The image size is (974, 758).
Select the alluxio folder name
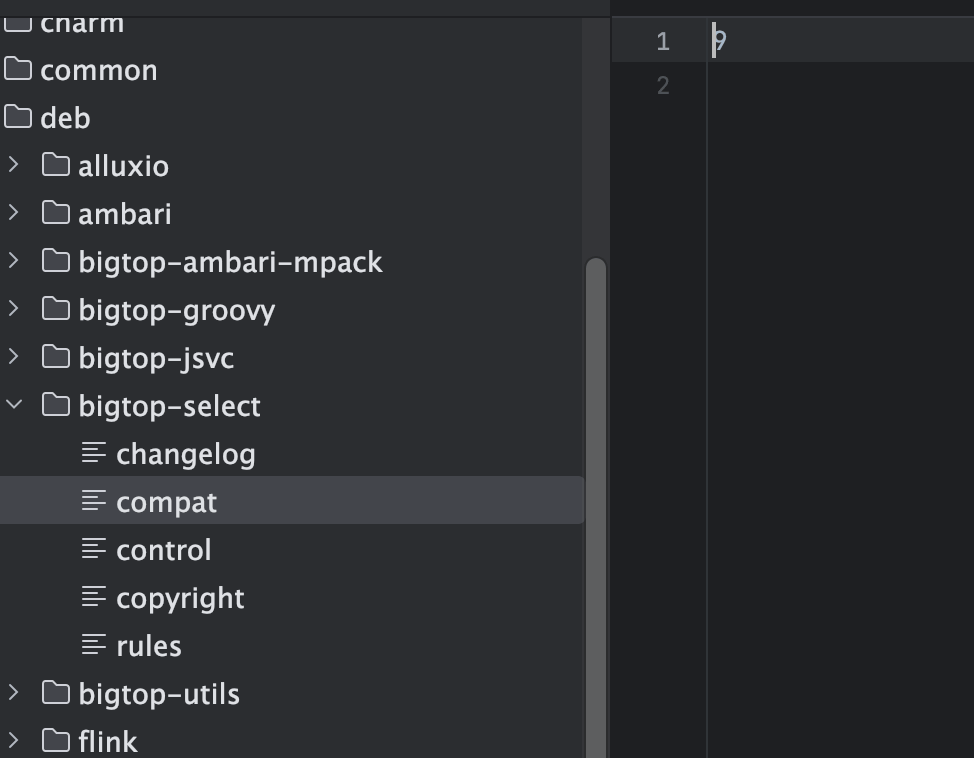[x=124, y=166]
